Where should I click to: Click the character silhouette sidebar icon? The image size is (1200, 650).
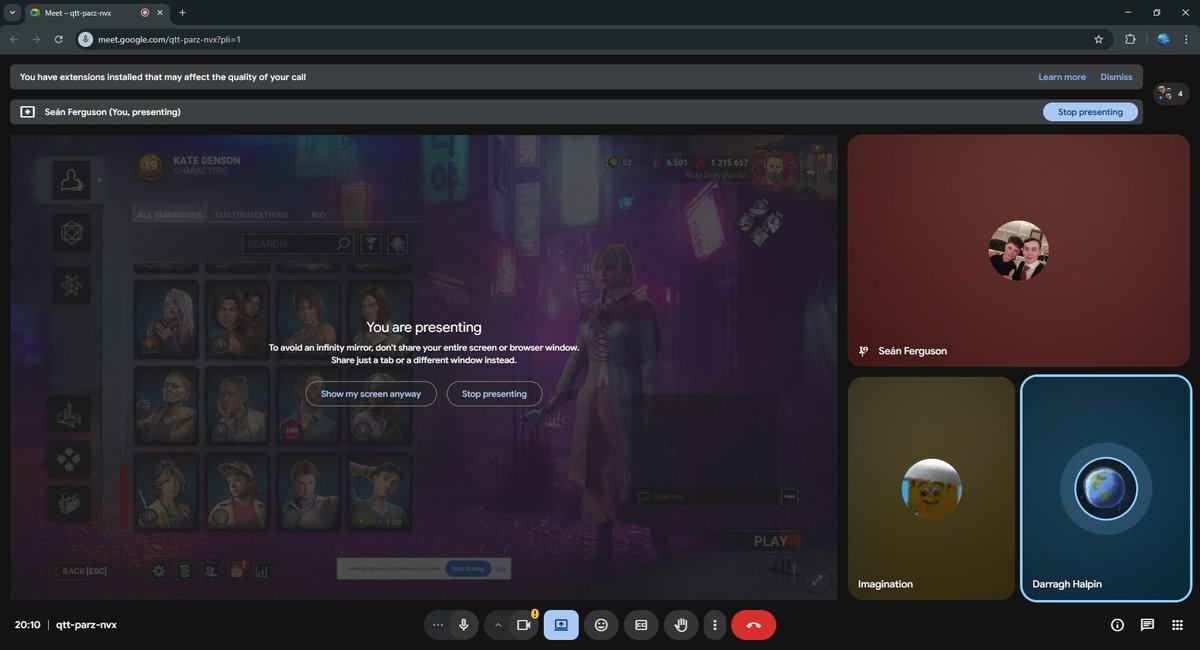[x=71, y=180]
